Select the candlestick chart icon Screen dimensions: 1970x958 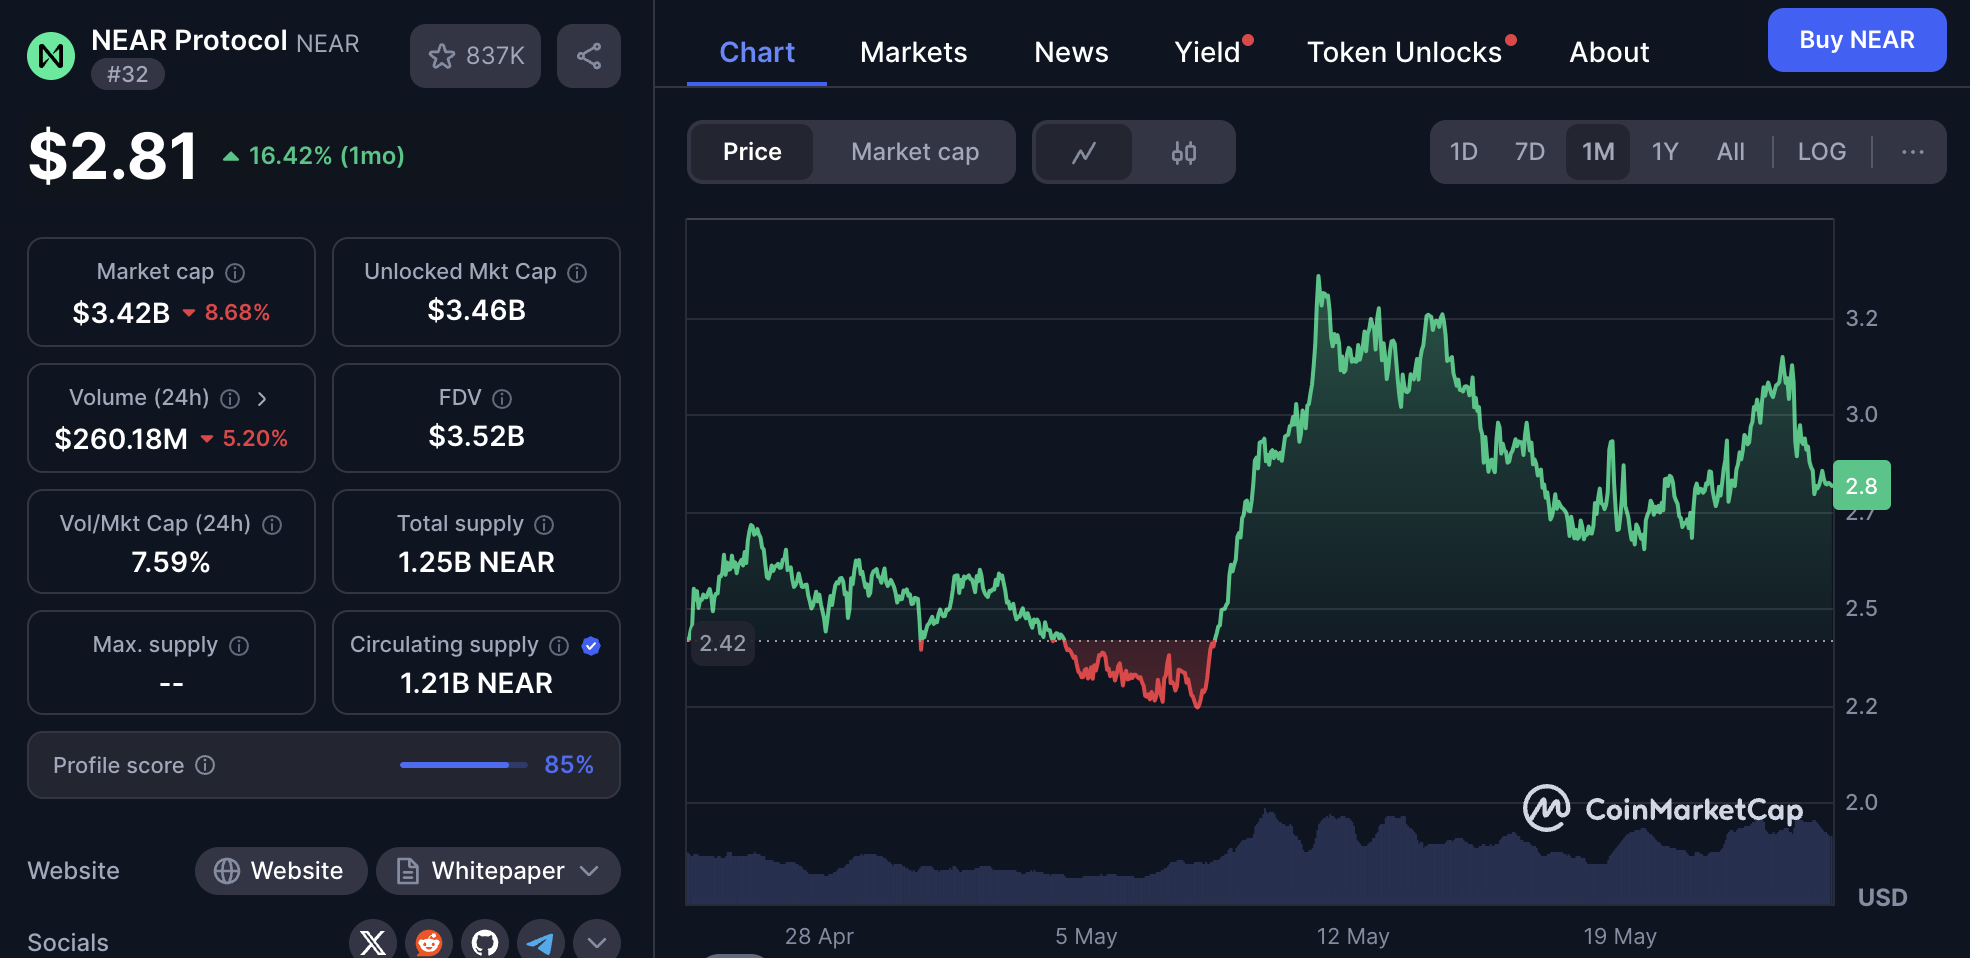coord(1184,152)
